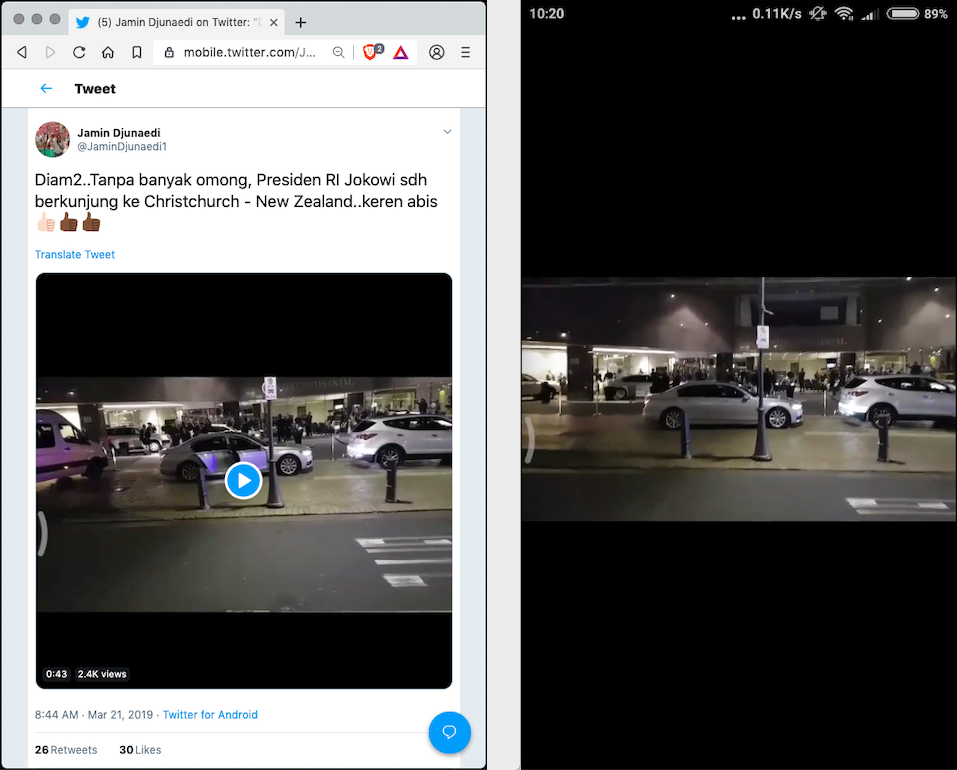The image size is (957, 770).
Task: Open the Brave Rewards triangle icon
Action: click(x=400, y=52)
